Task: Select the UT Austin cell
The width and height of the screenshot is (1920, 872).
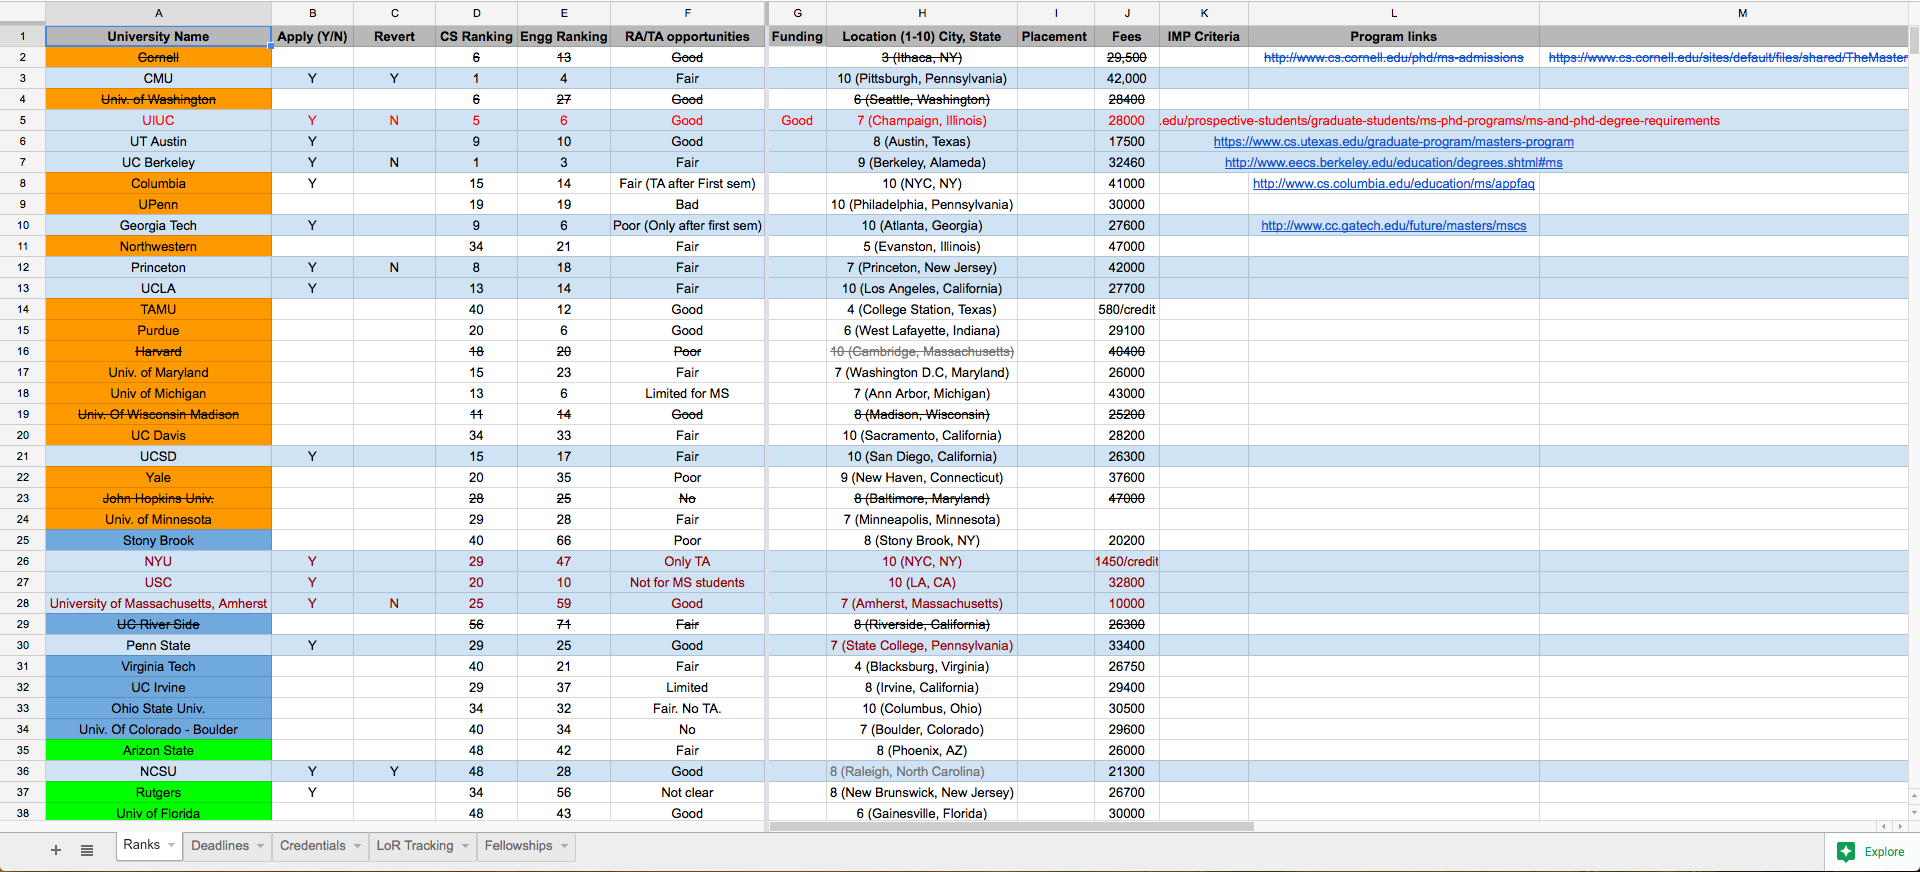Action: [158, 142]
